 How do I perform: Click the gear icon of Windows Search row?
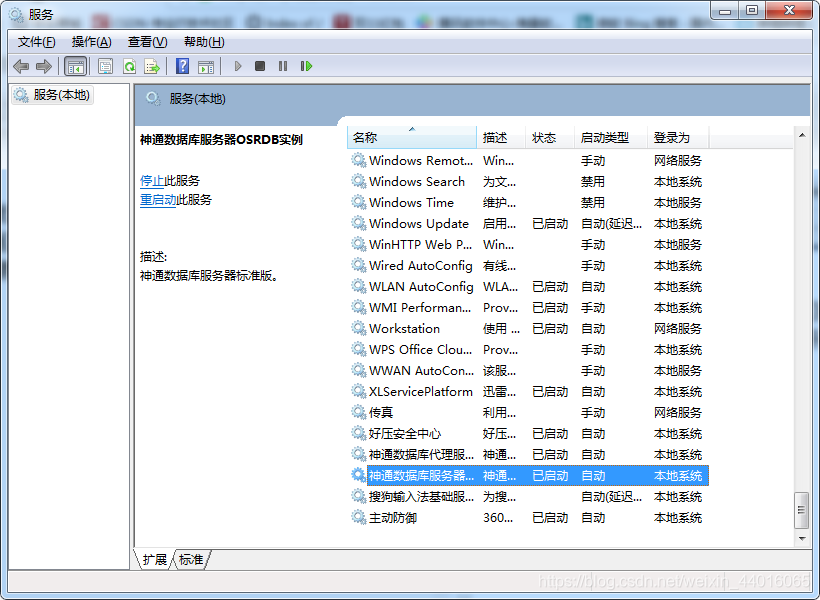[x=358, y=181]
